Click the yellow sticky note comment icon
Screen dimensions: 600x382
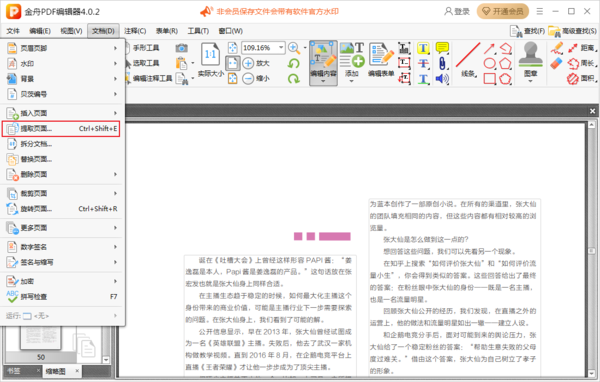(442, 48)
